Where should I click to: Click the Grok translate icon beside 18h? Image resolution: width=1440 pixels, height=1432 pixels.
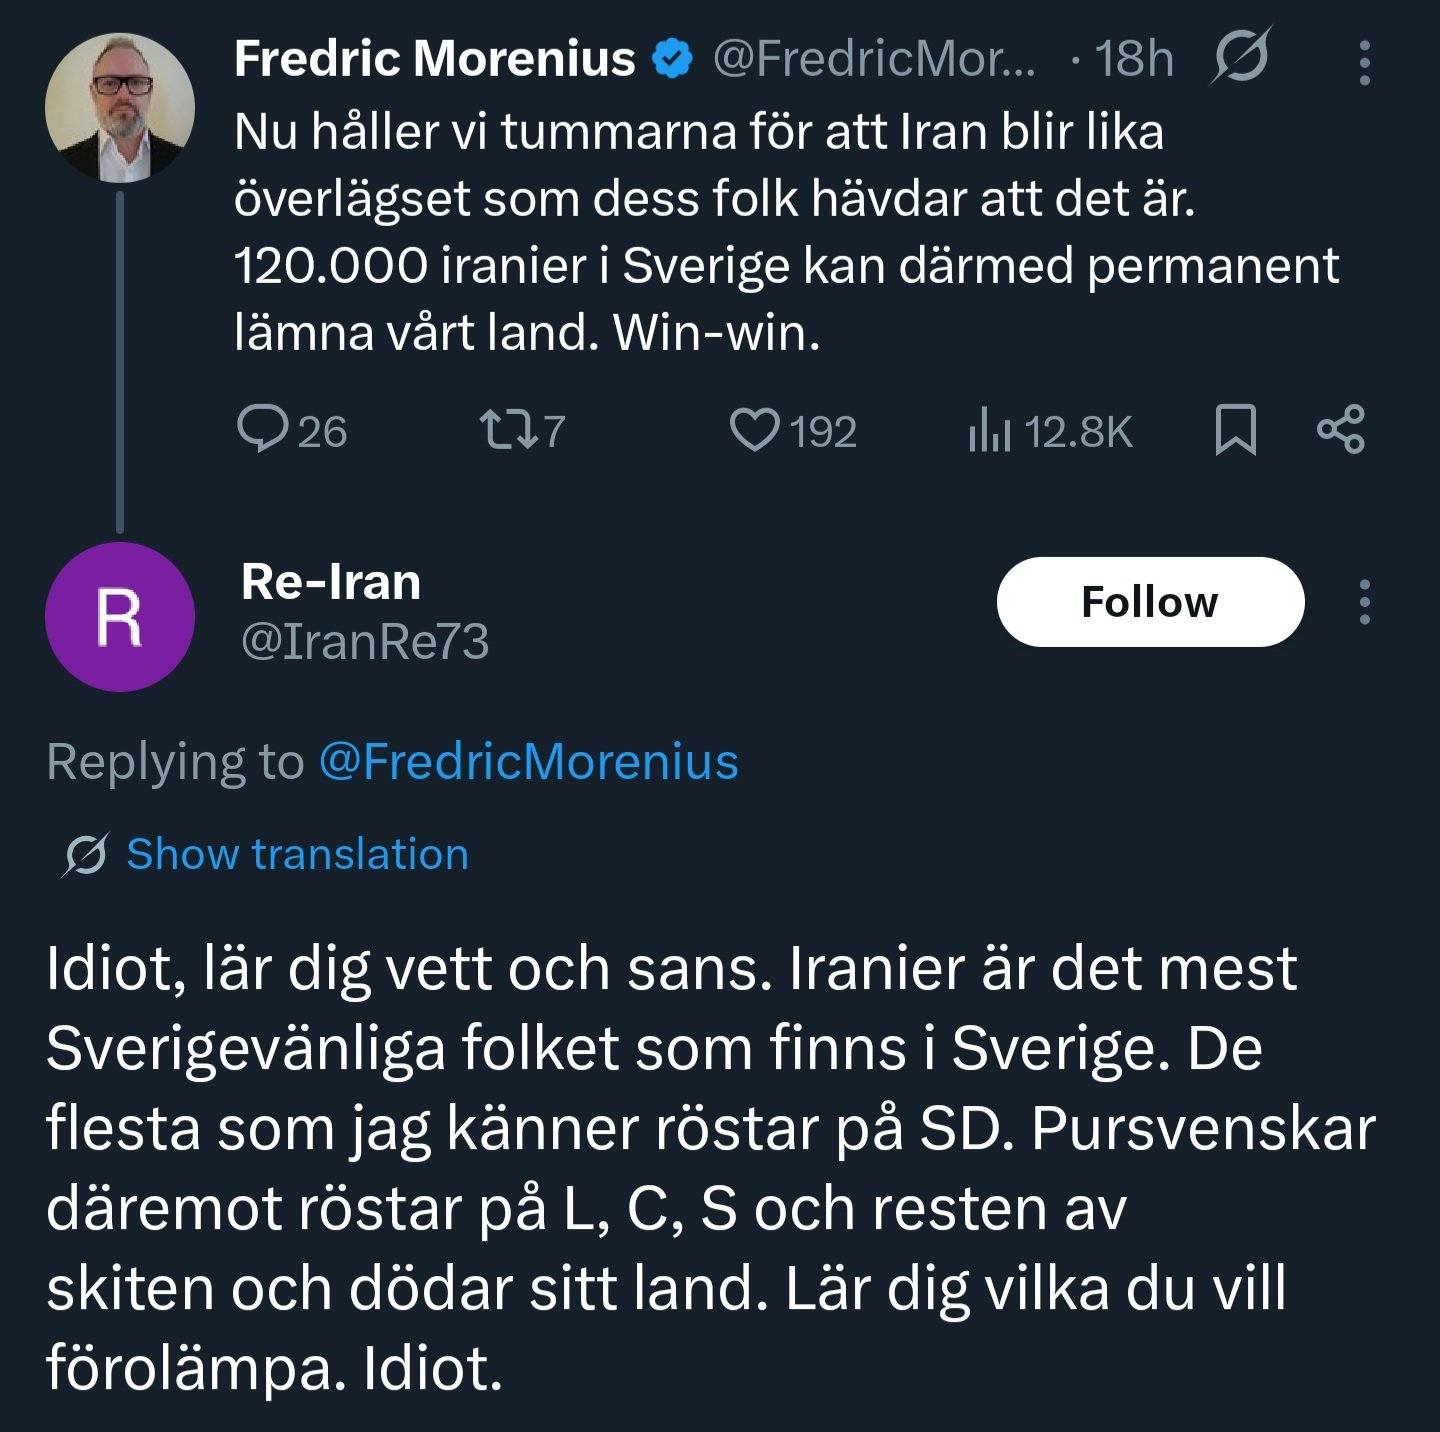[1240, 56]
